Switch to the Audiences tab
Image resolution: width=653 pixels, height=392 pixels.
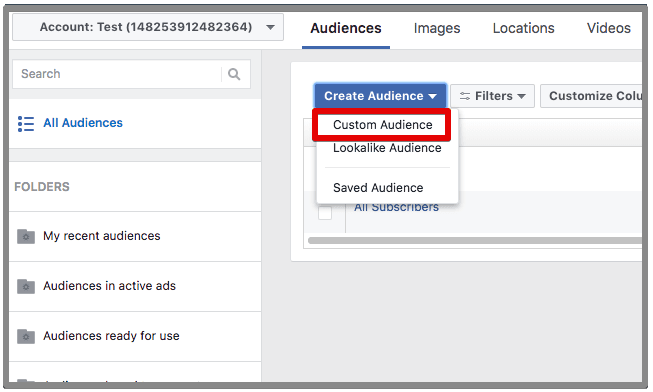click(x=346, y=28)
